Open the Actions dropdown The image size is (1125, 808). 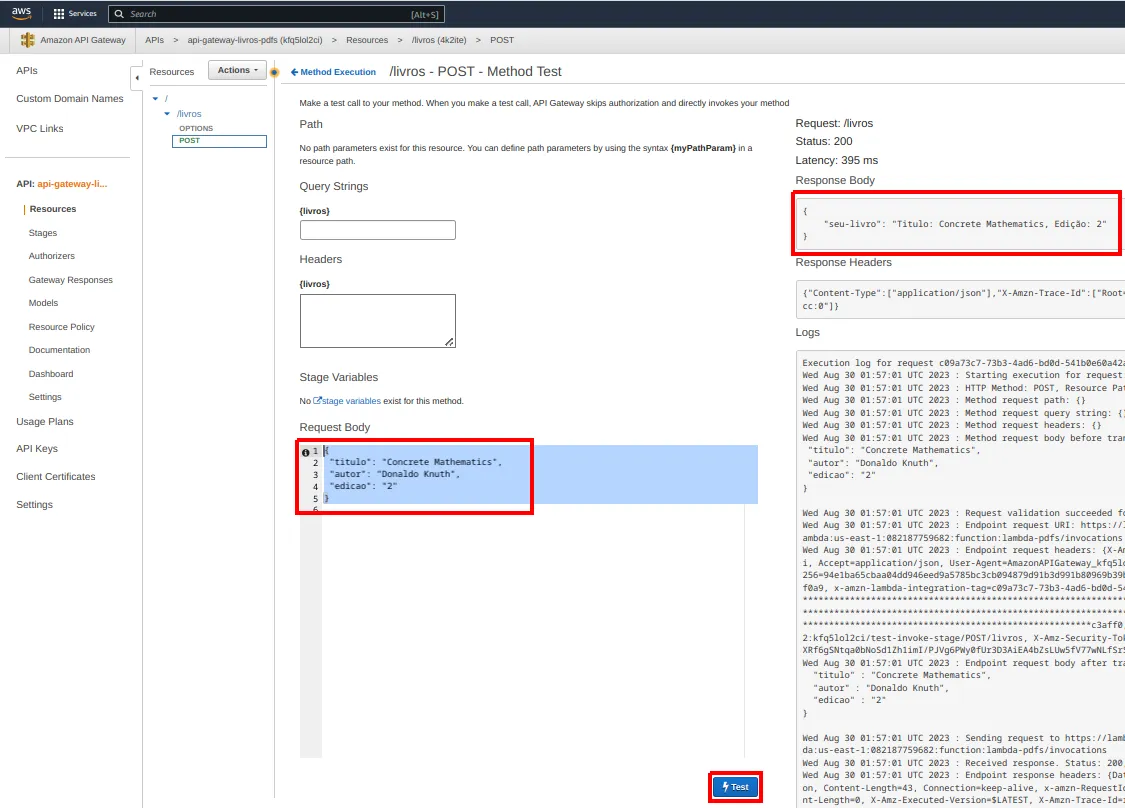(x=237, y=70)
